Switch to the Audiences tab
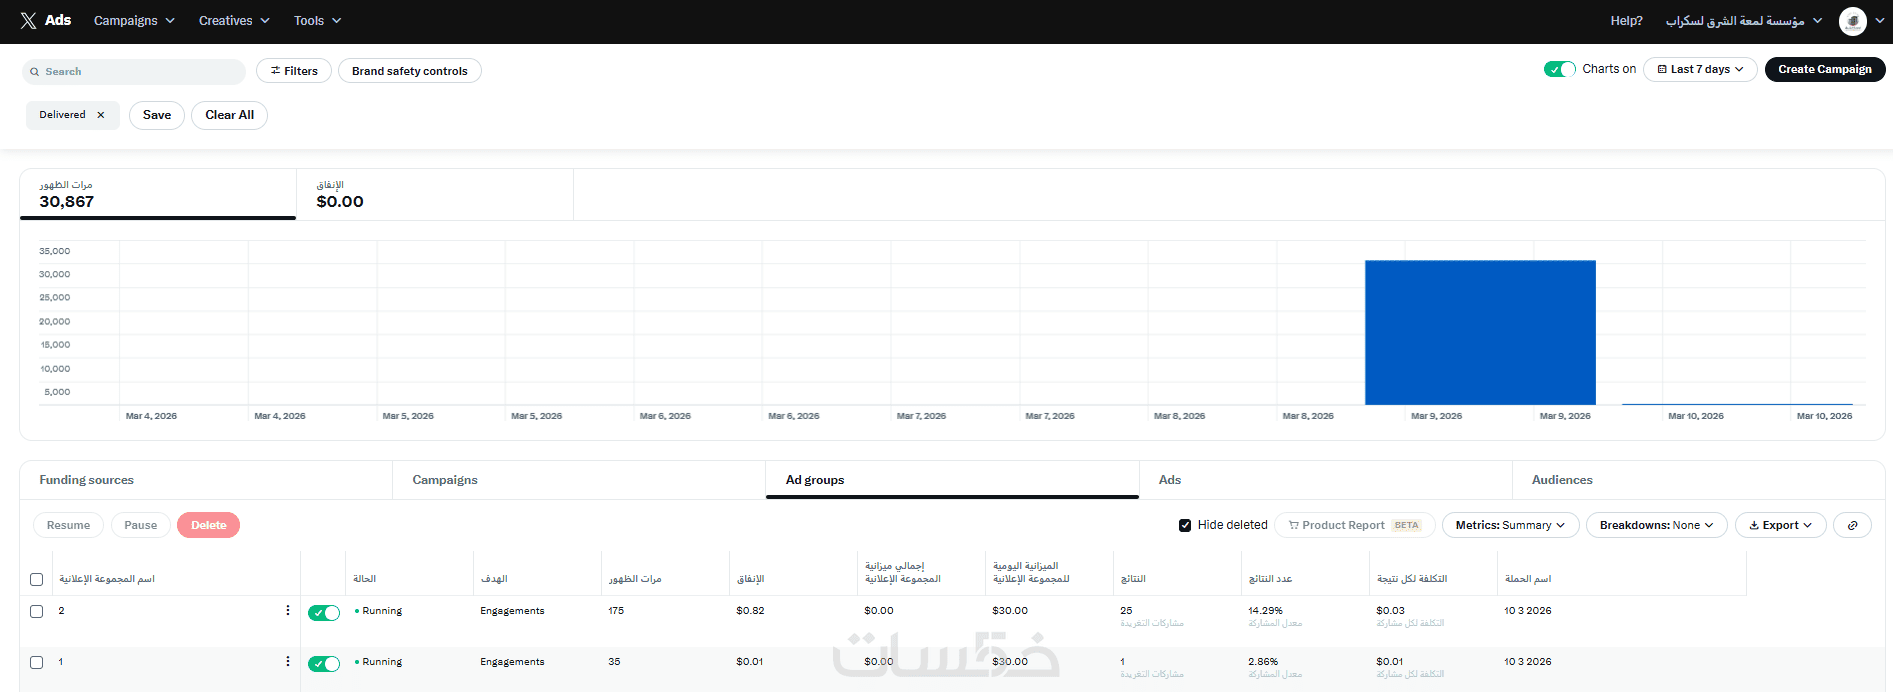Viewport: 1893px width, 692px height. (x=1562, y=480)
